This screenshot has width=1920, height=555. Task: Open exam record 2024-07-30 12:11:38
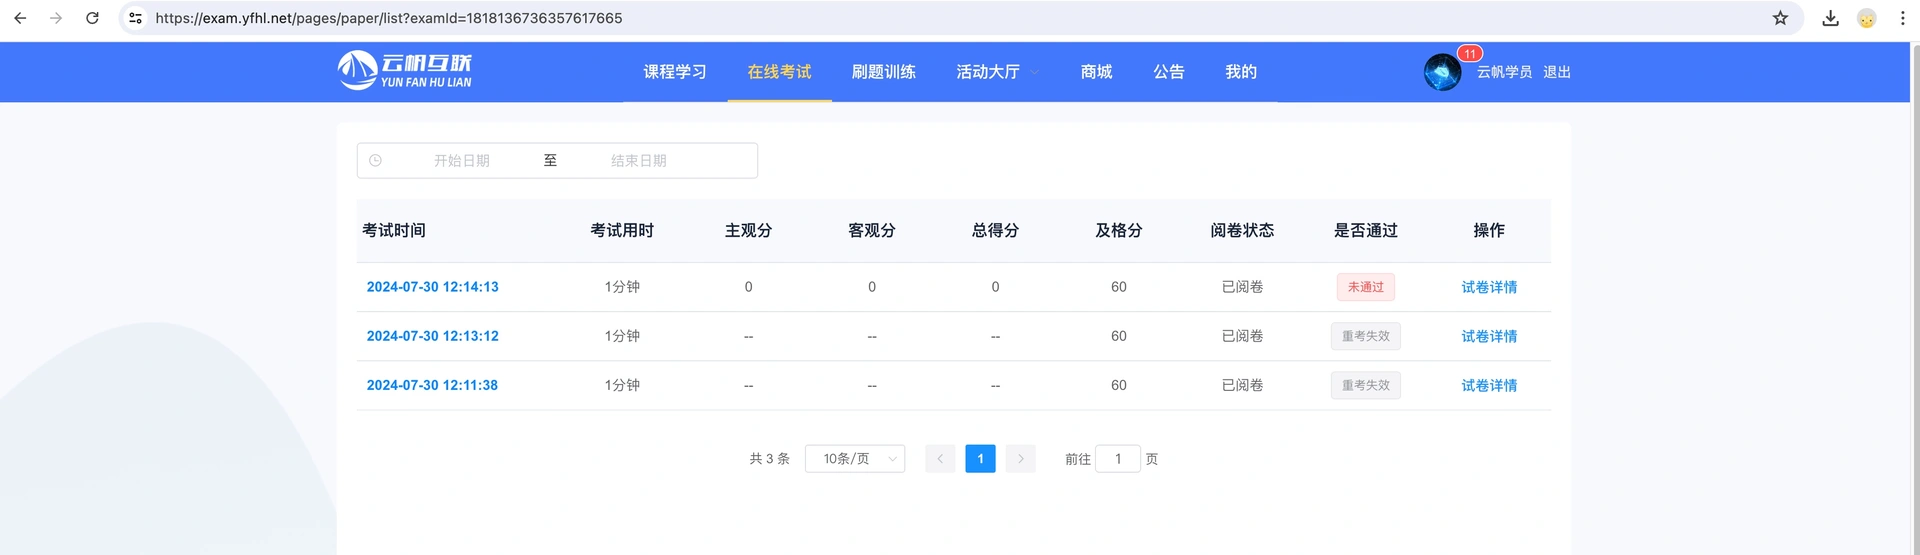tap(432, 385)
